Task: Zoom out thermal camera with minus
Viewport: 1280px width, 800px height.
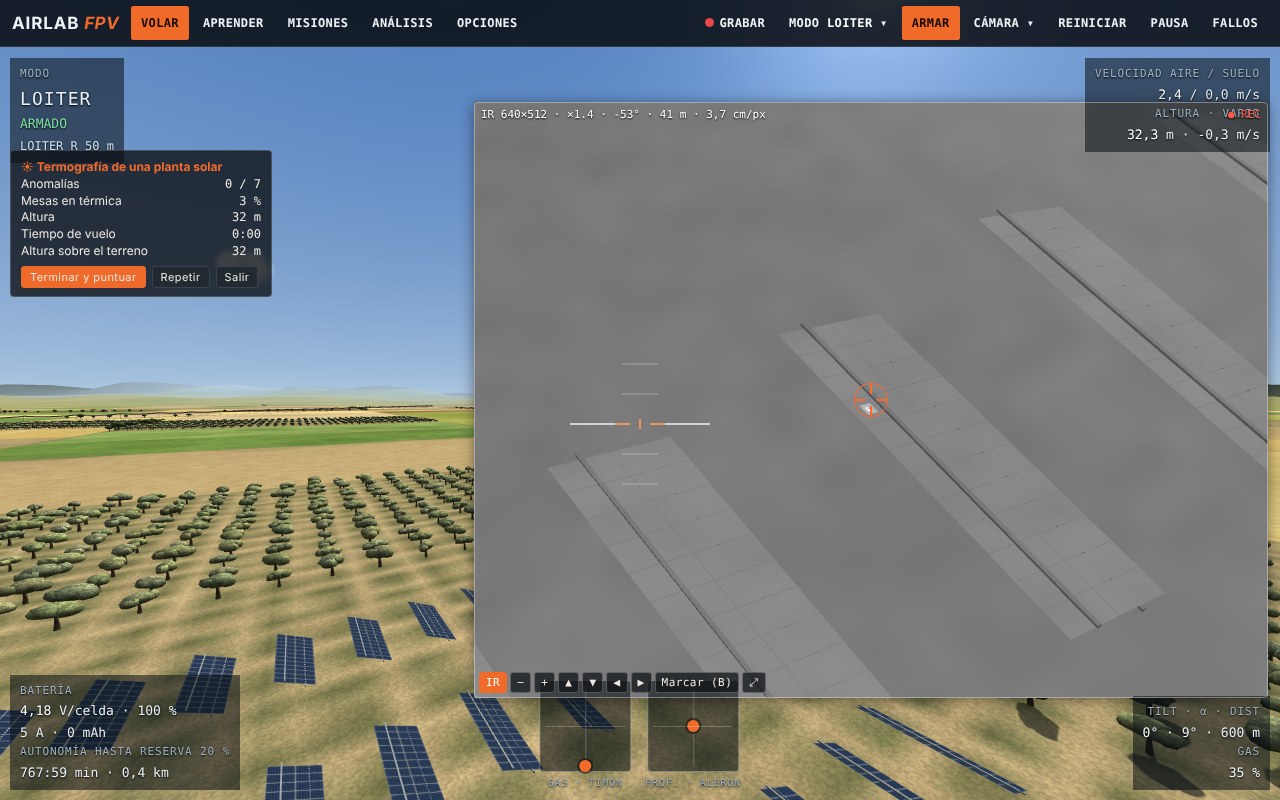Action: 520,683
